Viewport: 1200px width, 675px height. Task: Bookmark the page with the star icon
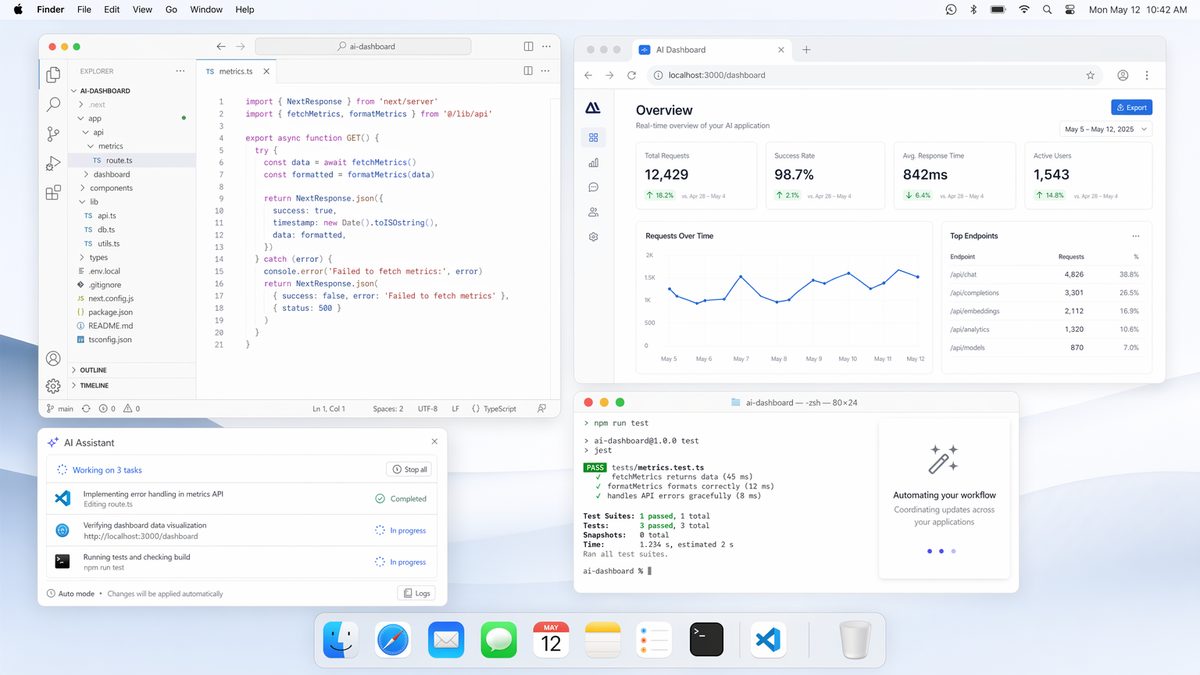tap(1090, 75)
